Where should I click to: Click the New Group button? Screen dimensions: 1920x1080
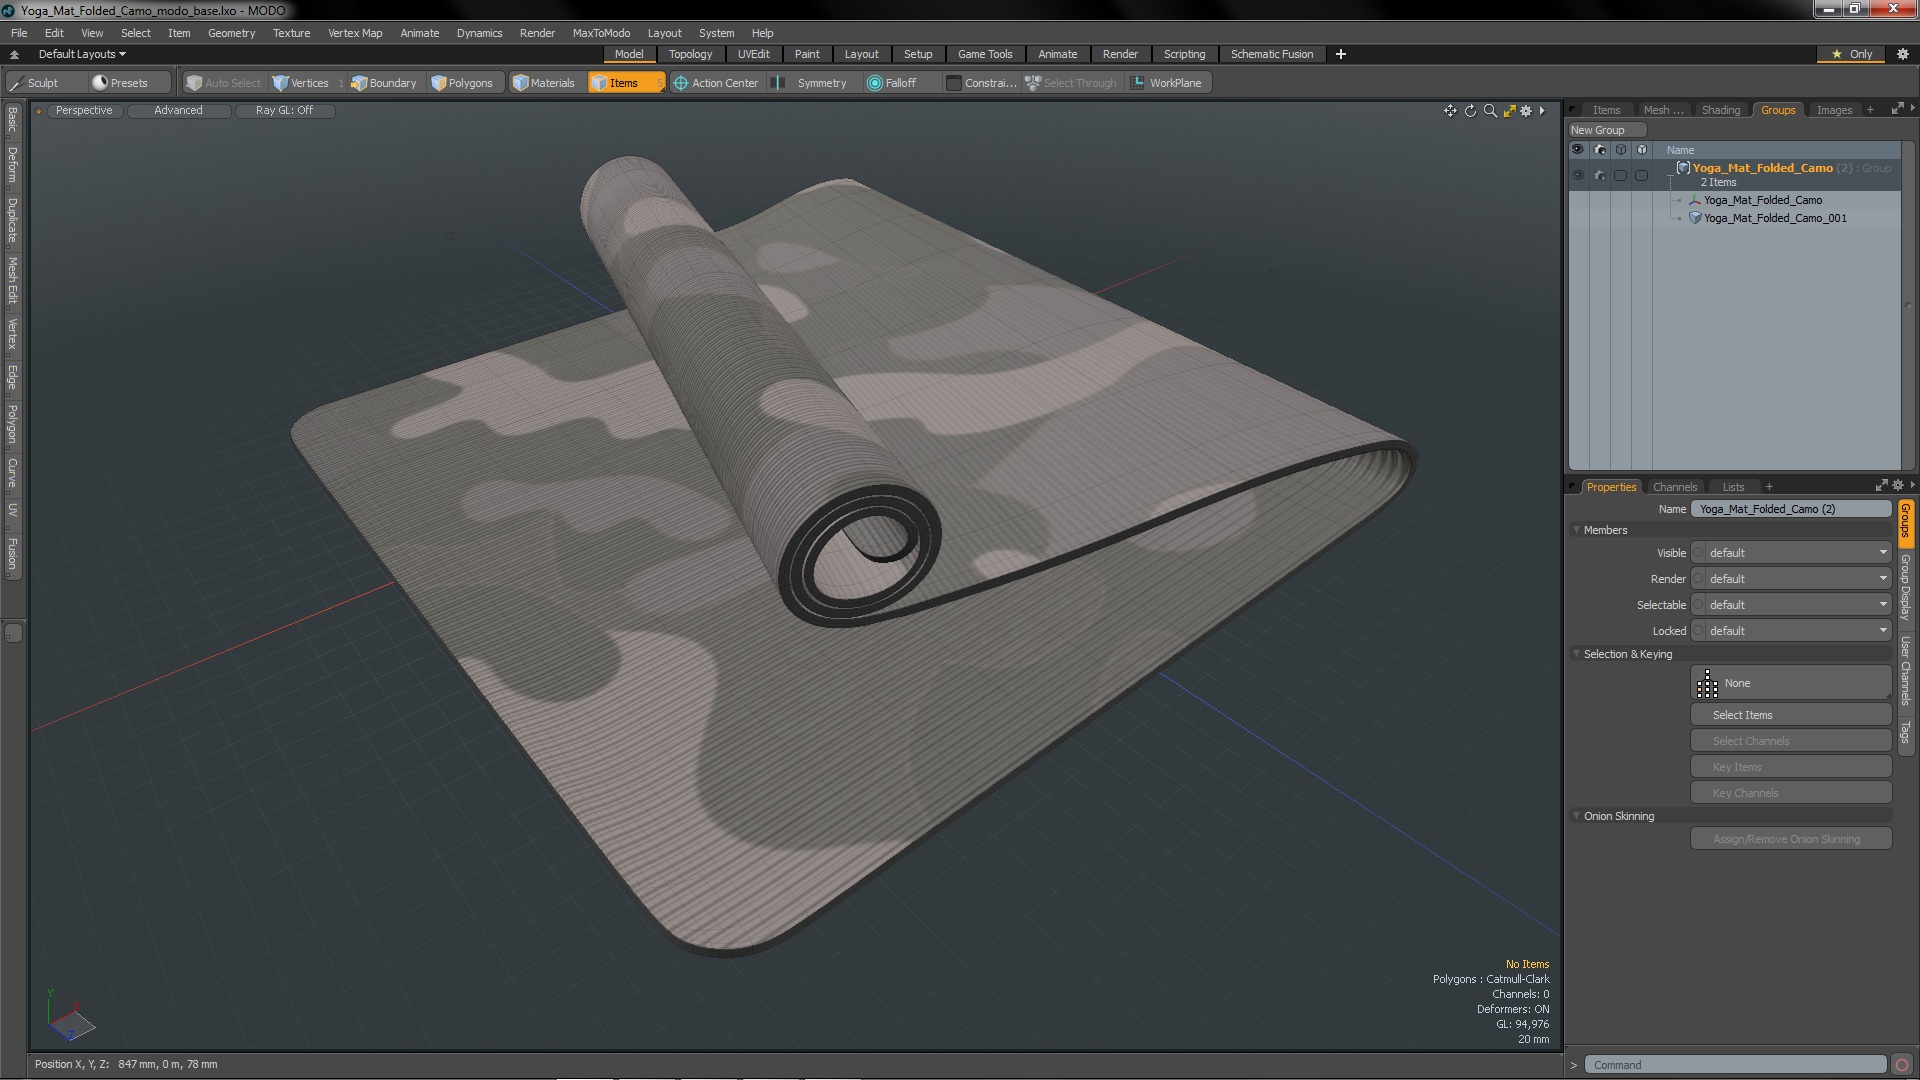point(1606,130)
